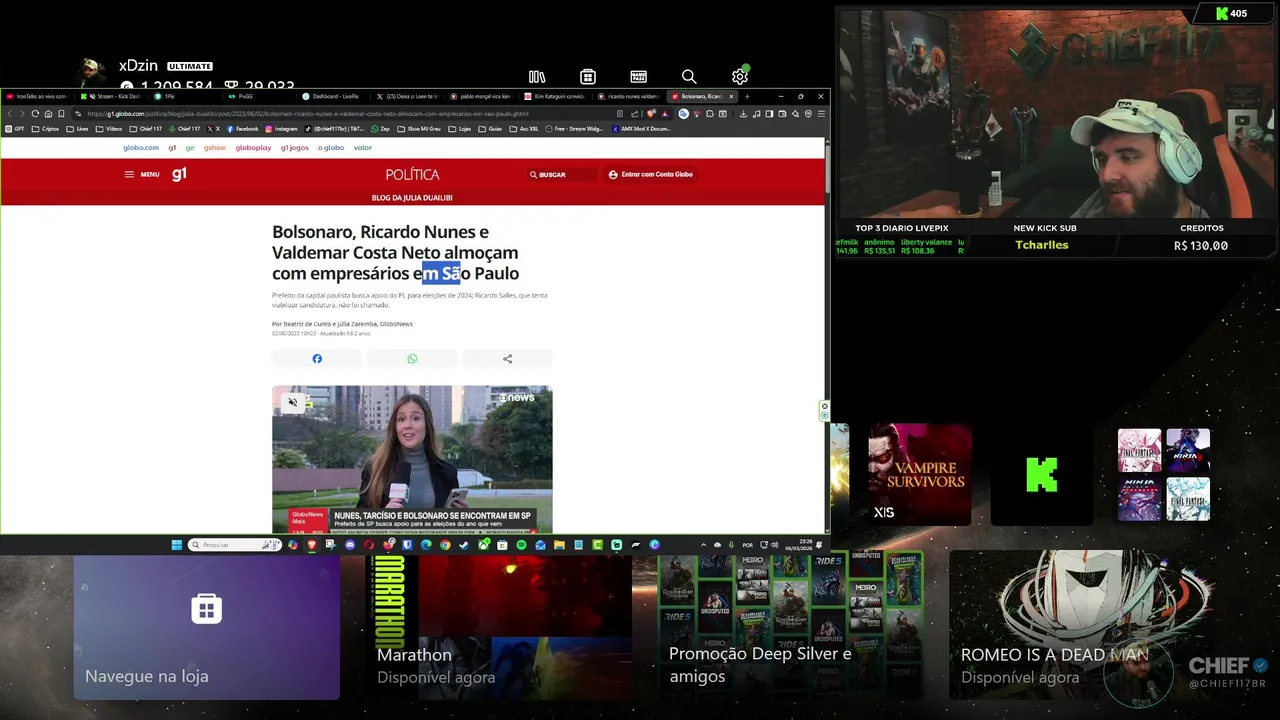Open the generic share icon button
1280x720 pixels.
click(507, 359)
